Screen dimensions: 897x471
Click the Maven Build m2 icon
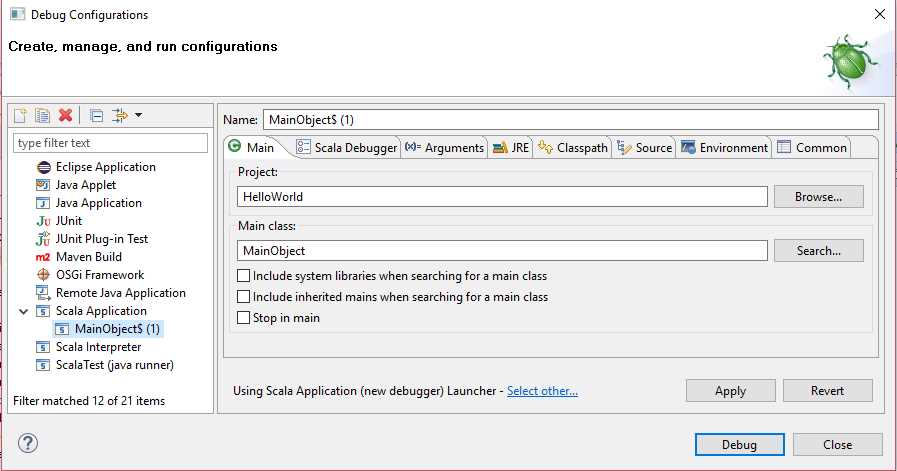click(43, 257)
